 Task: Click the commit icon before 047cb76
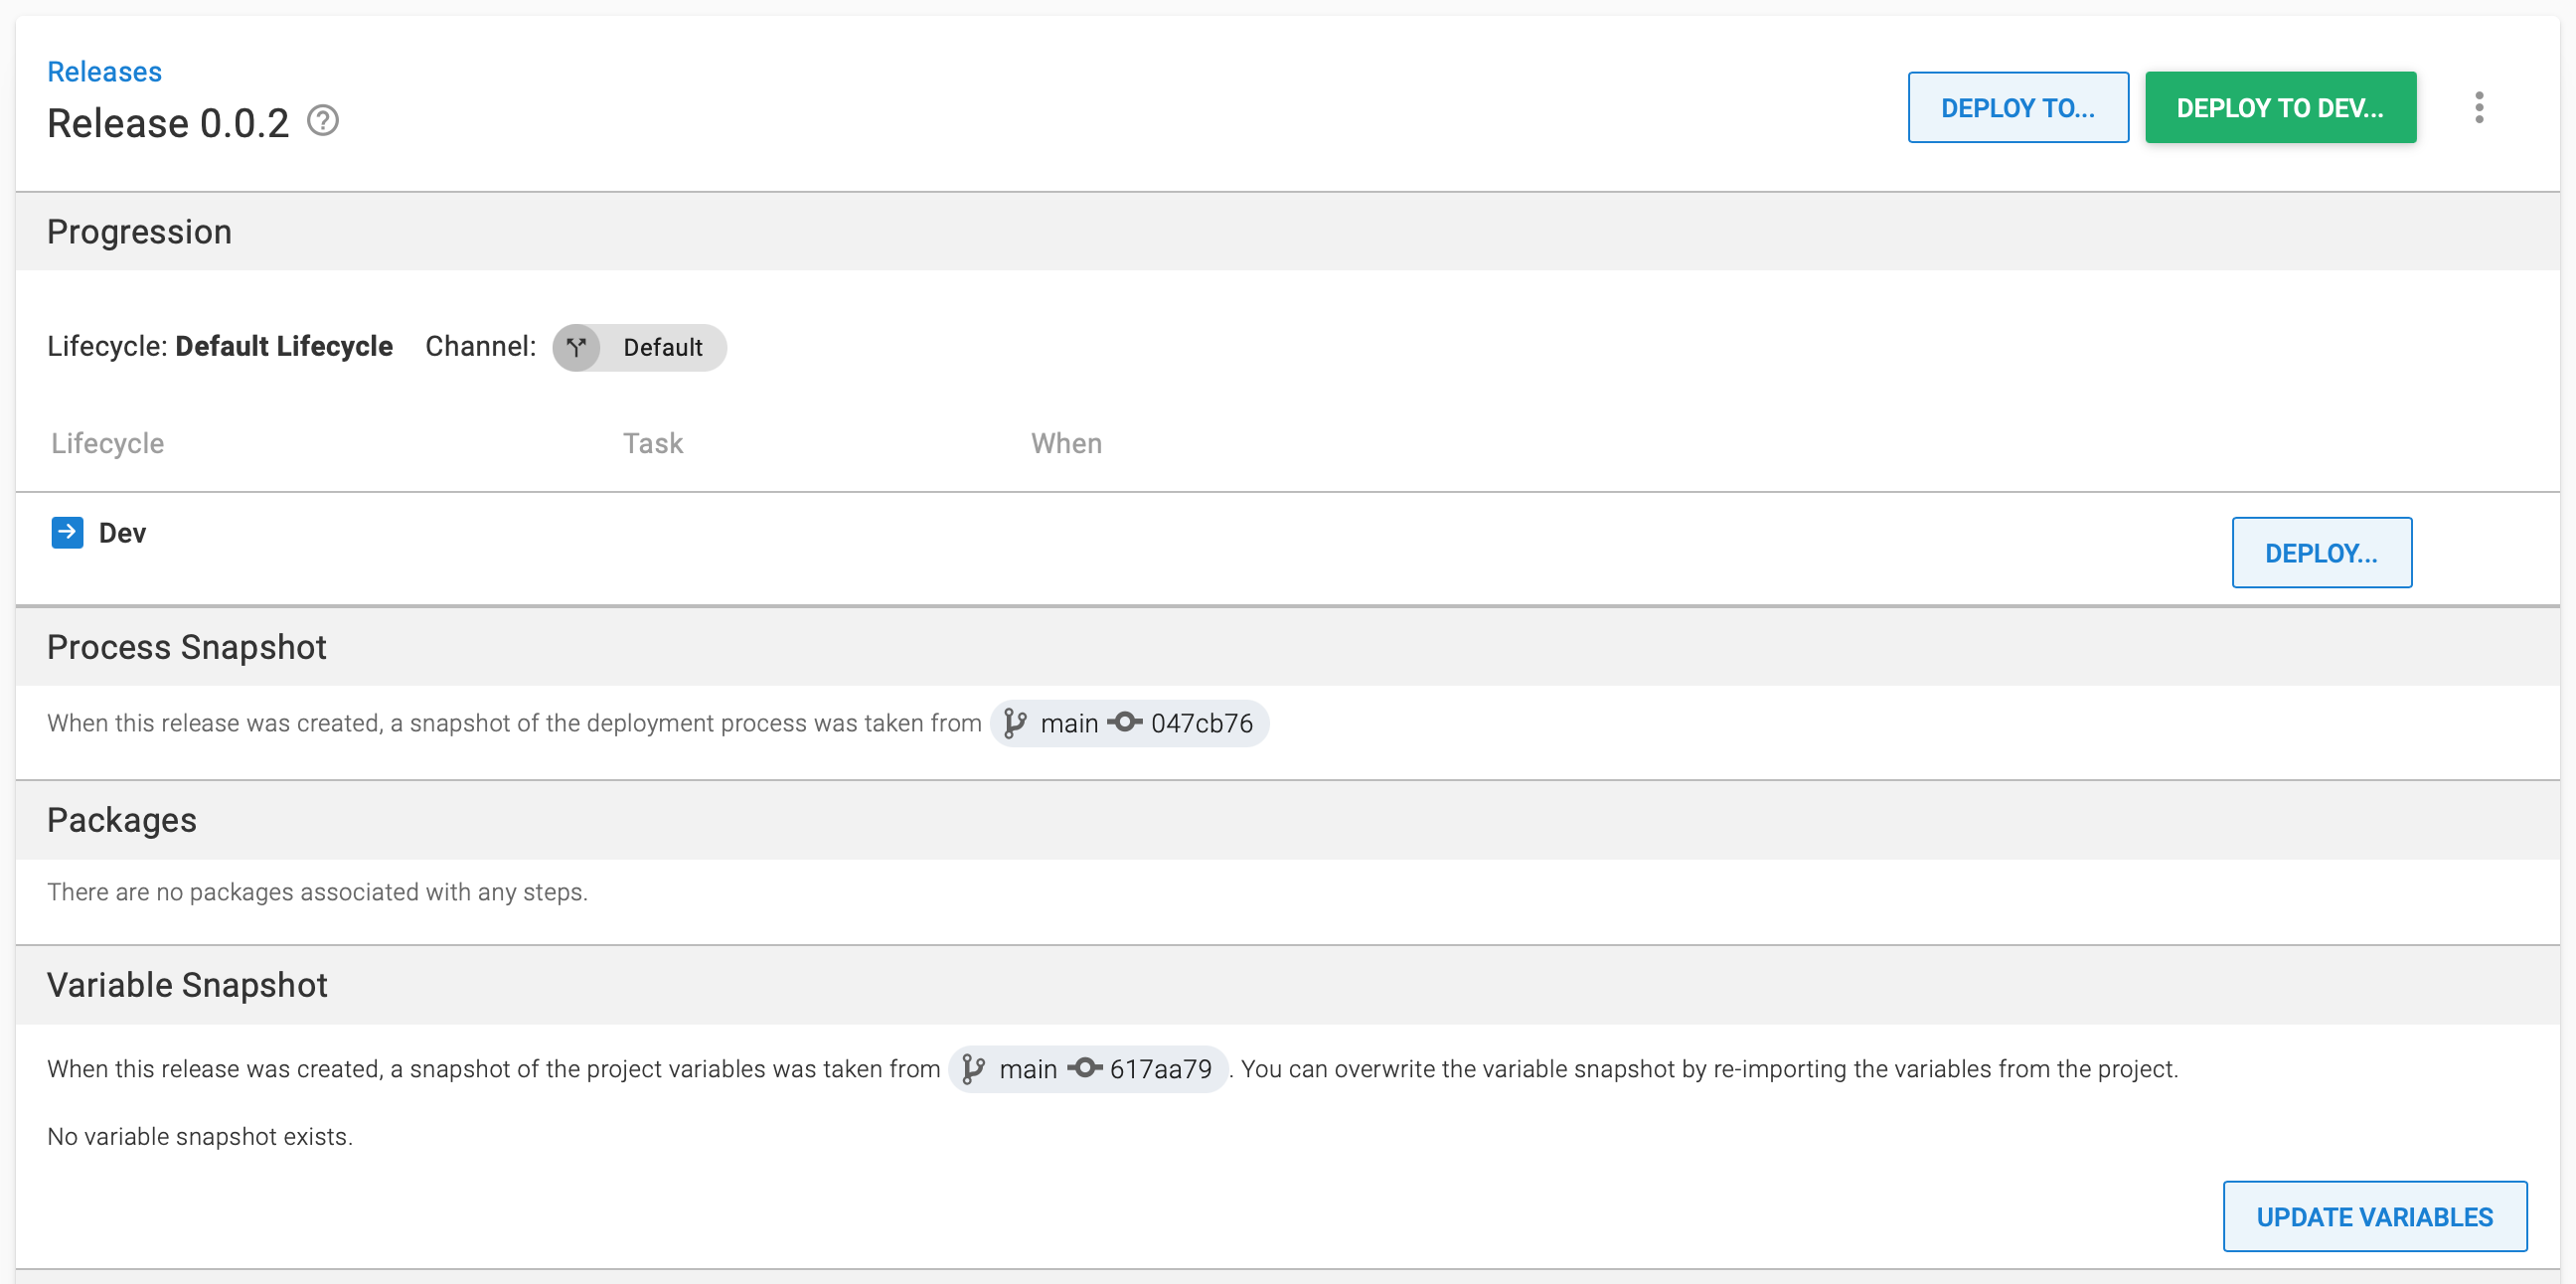point(1124,723)
